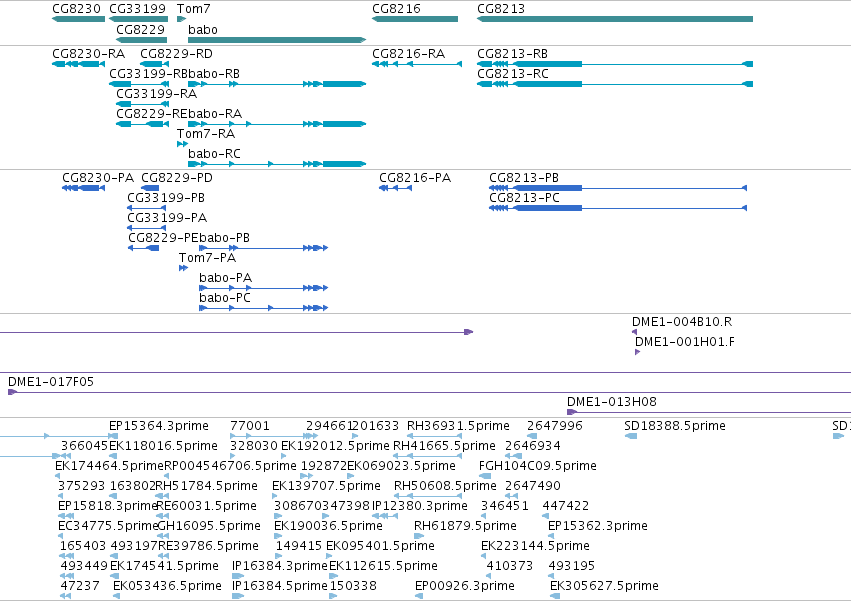Viewport: 851px width, 601px height.
Task: Click the CG8216 gene label
Action: click(396, 9)
